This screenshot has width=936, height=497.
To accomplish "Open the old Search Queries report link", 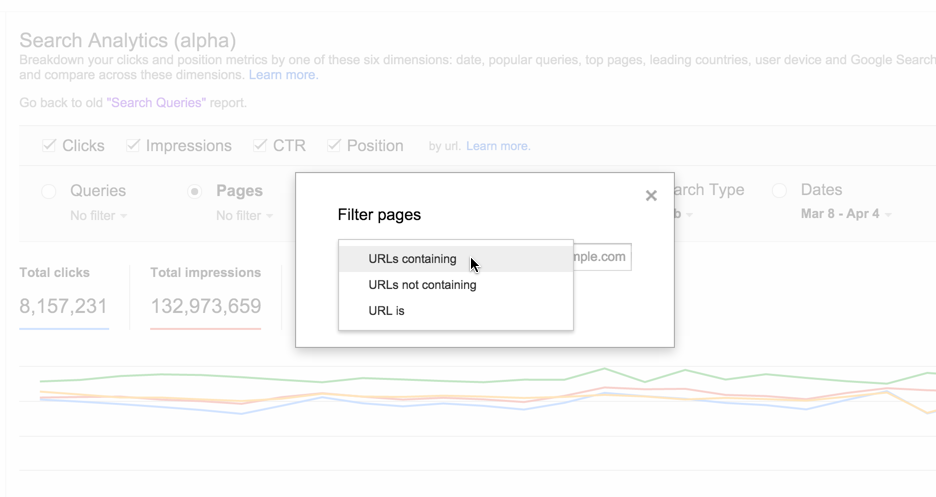I will (x=157, y=103).
